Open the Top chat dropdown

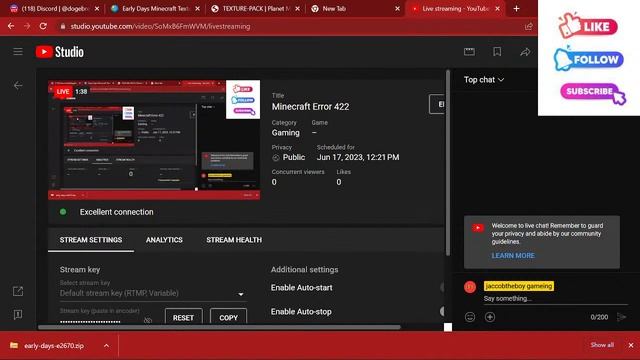[x=484, y=80]
